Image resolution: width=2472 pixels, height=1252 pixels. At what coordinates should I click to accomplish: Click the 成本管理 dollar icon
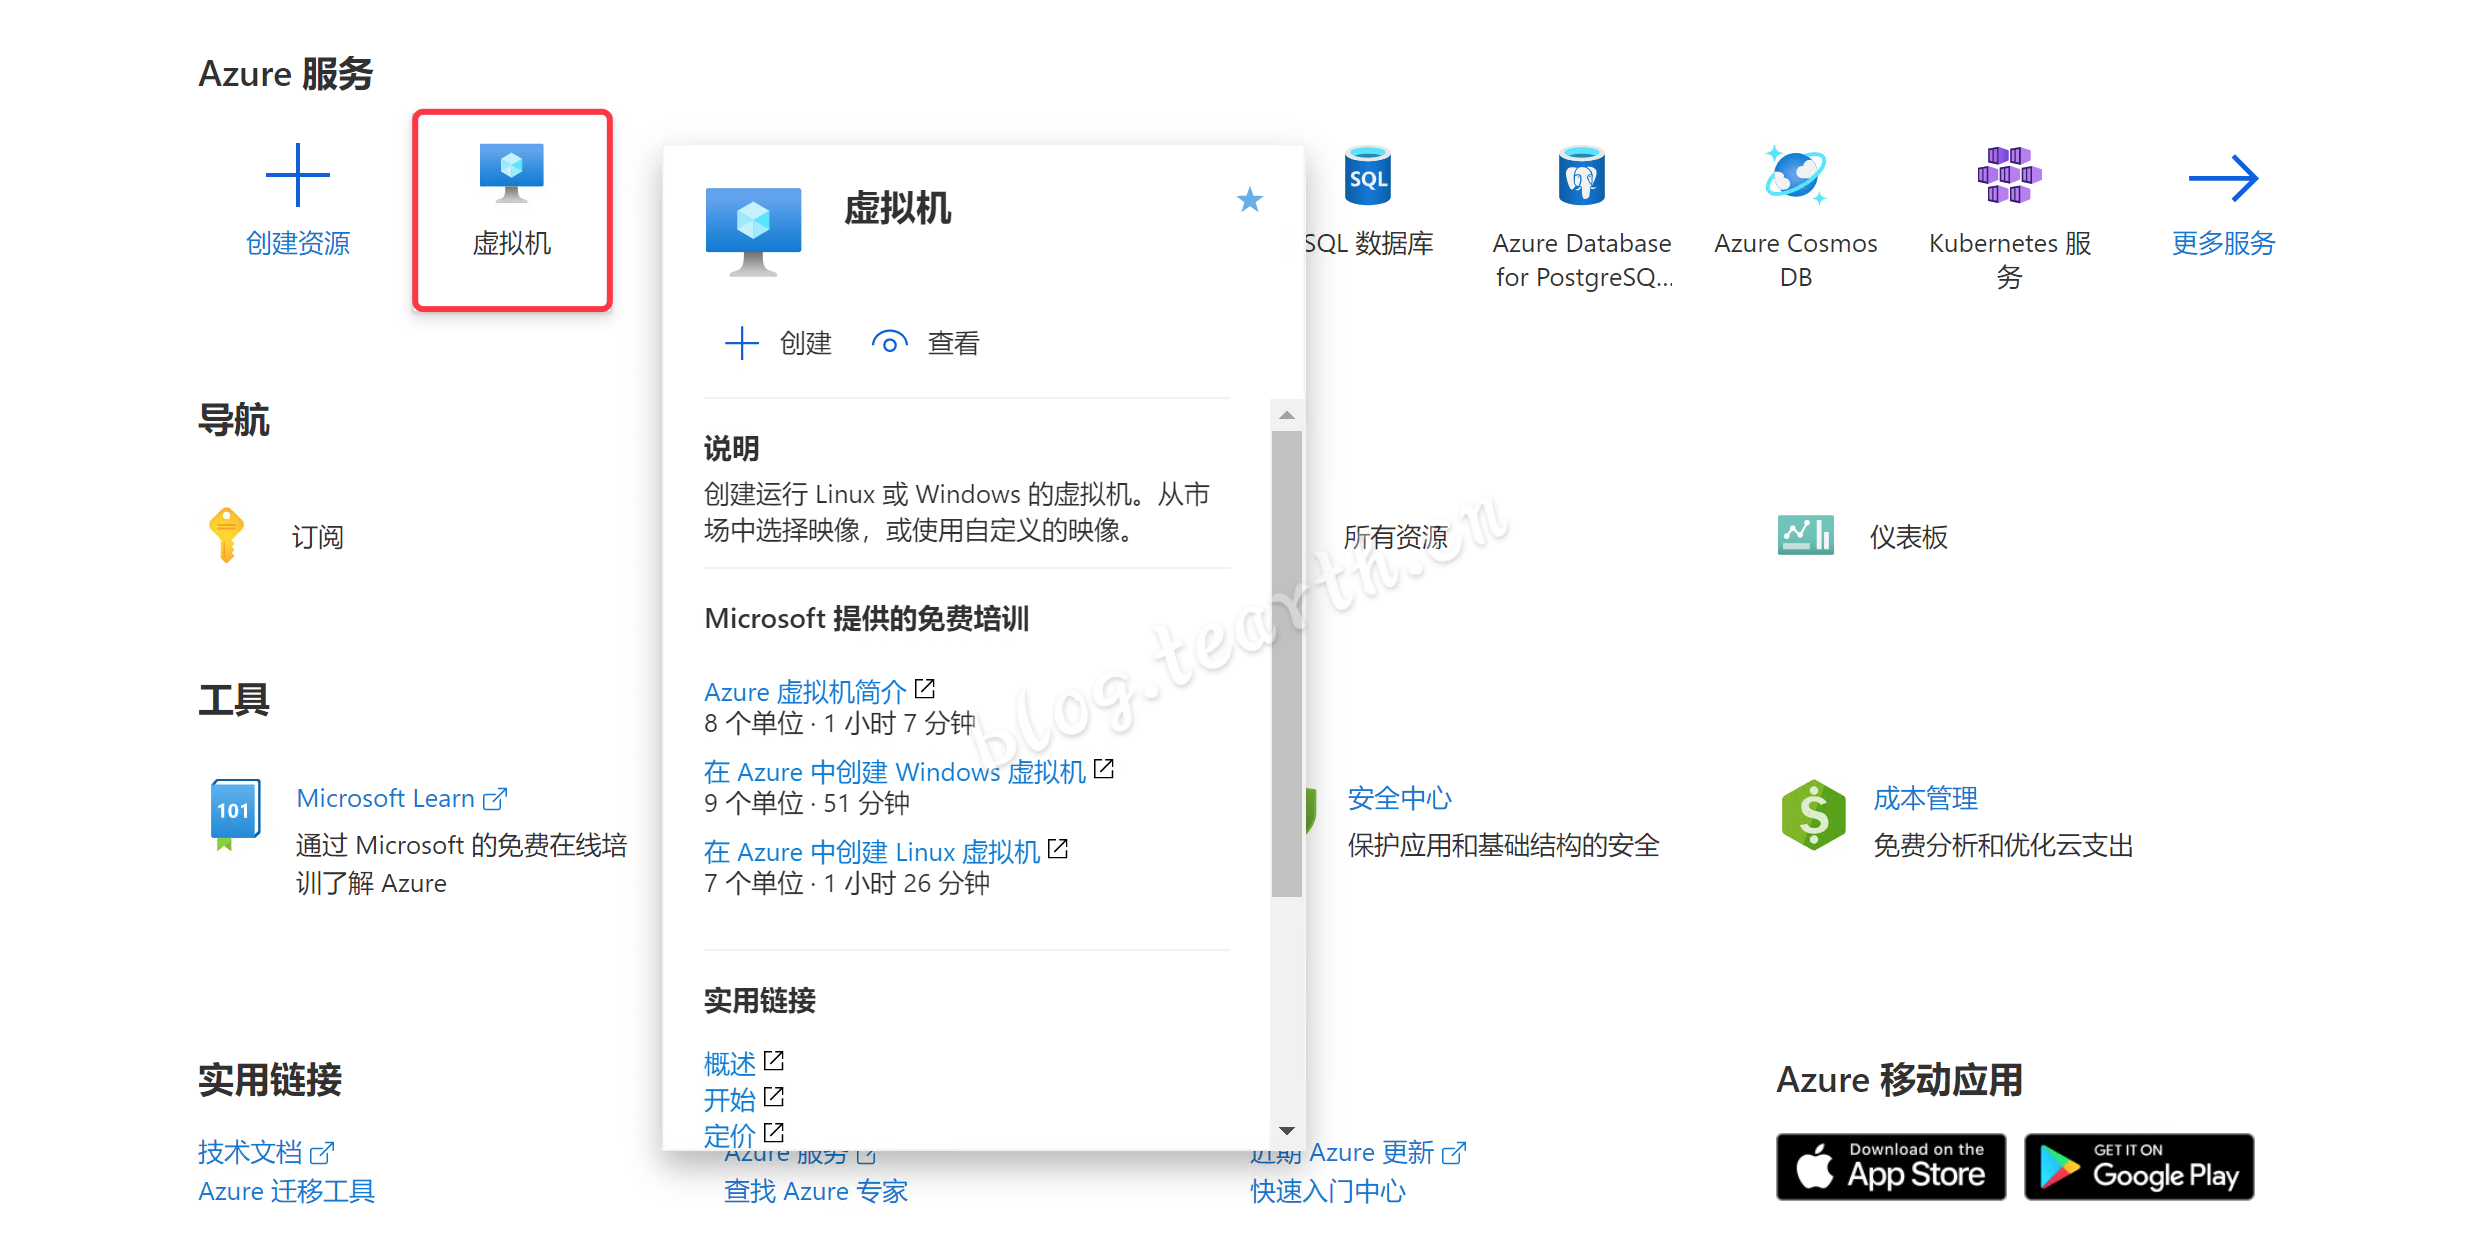click(1813, 815)
